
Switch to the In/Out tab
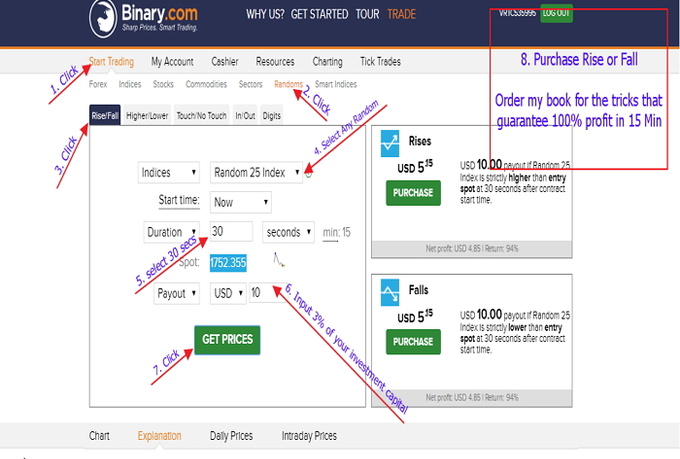tap(245, 115)
